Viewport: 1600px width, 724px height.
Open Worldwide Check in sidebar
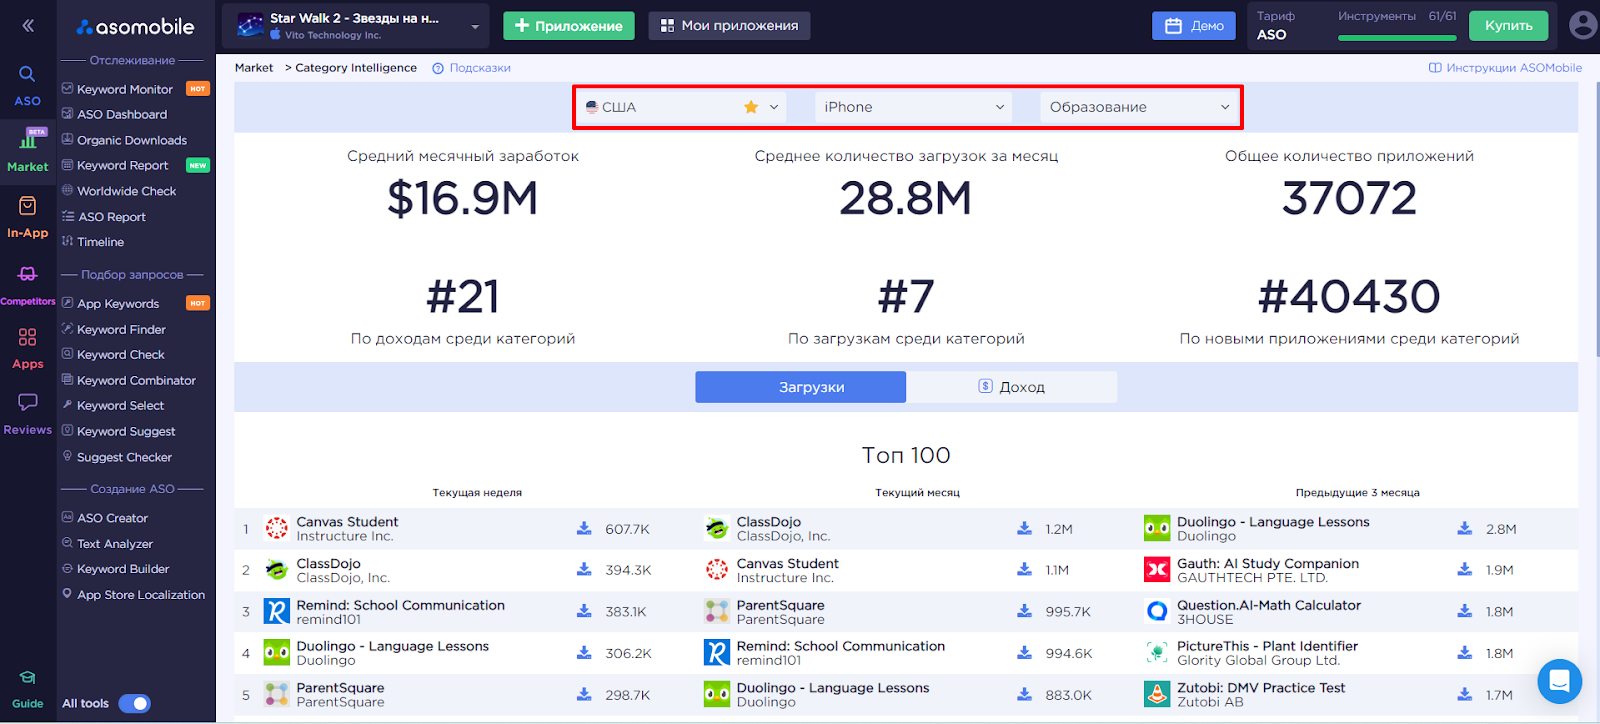(x=127, y=191)
